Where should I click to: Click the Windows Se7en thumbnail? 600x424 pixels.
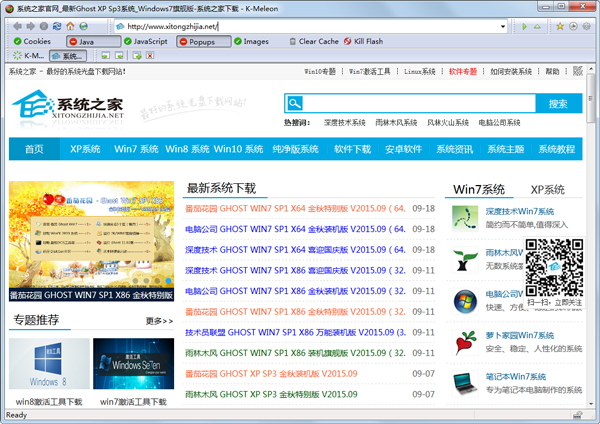point(134,364)
